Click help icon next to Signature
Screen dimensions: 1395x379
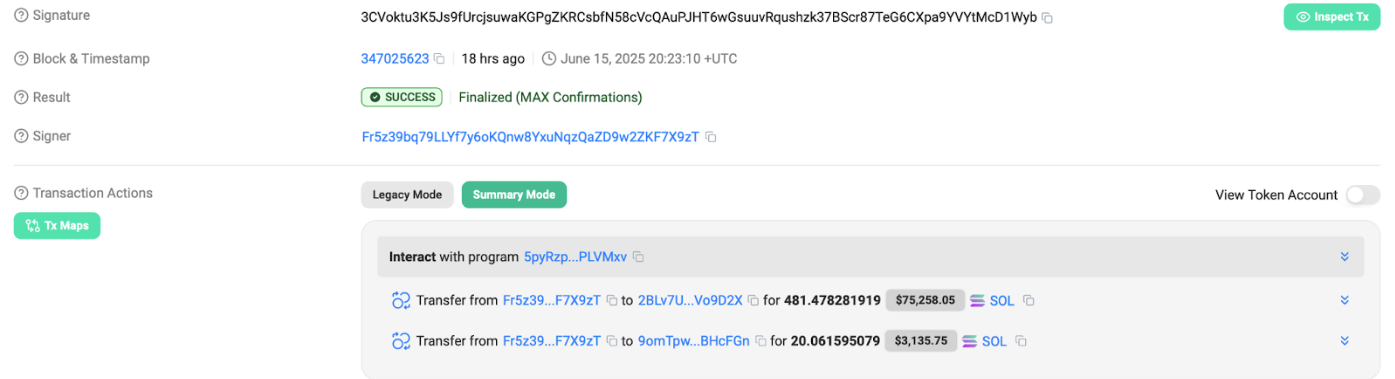click(x=21, y=16)
